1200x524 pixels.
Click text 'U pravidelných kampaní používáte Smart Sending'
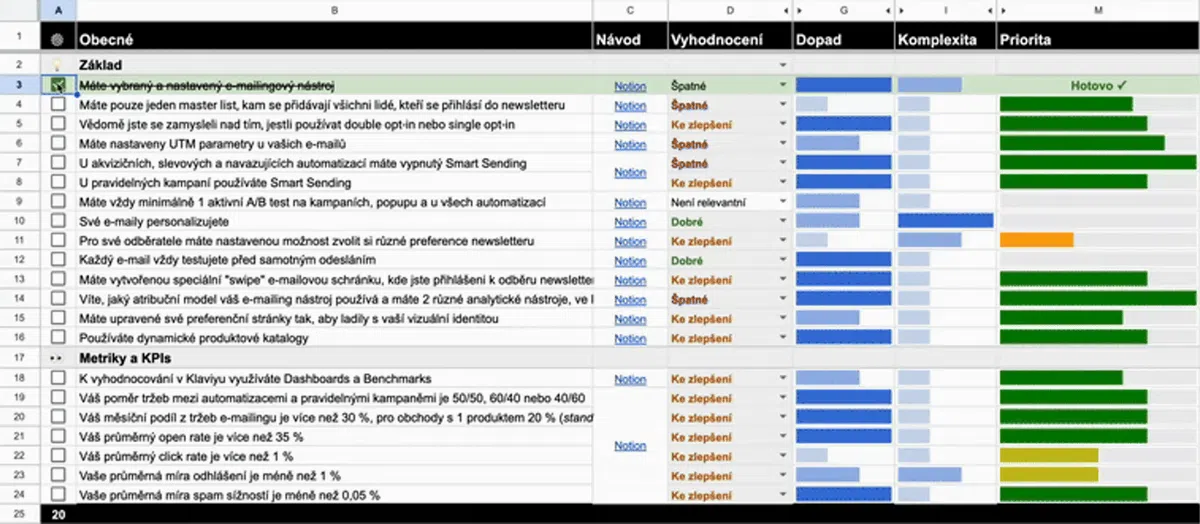[x=215, y=183]
